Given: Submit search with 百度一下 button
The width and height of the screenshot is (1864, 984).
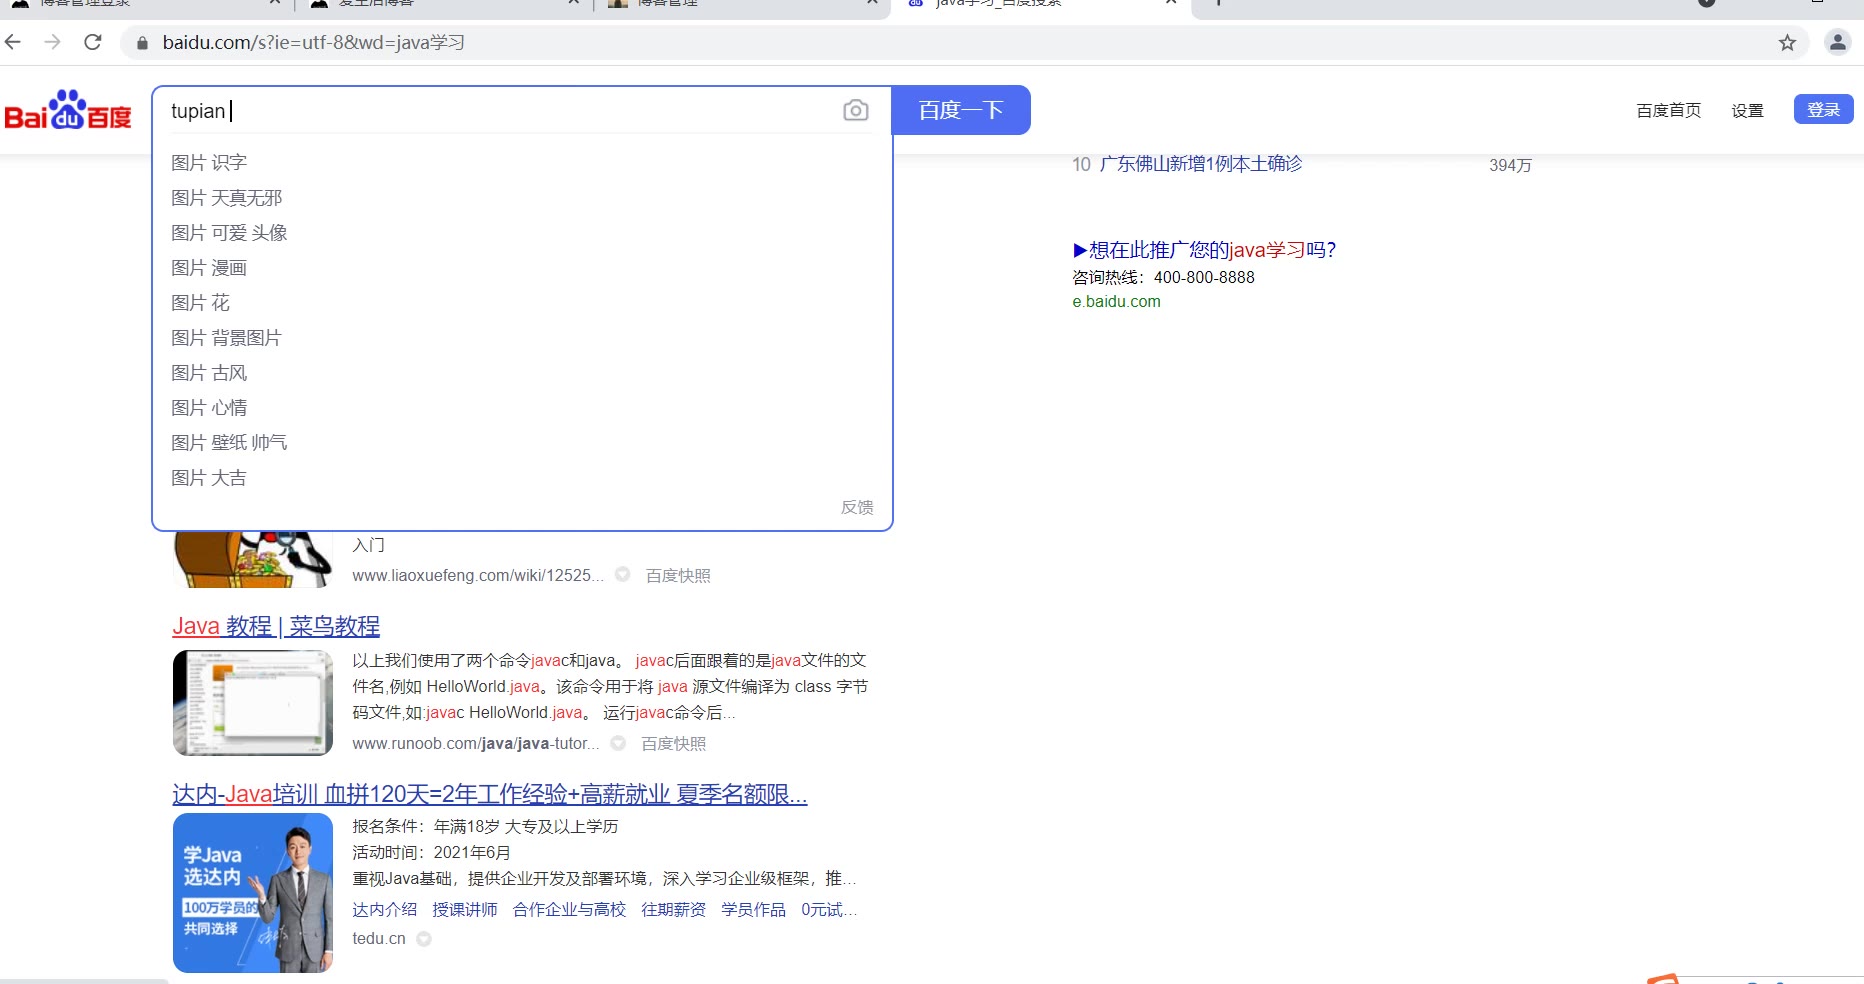Looking at the screenshot, I should click(x=961, y=110).
